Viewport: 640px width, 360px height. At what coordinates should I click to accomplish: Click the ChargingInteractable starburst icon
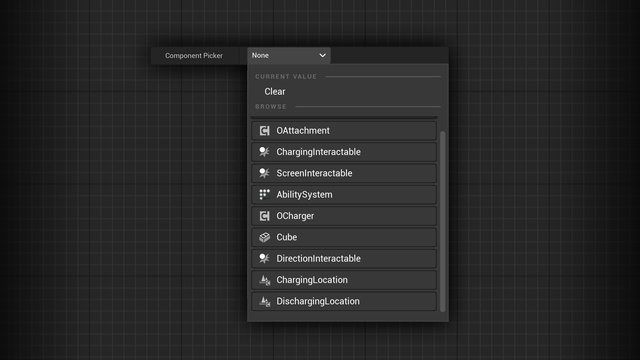tap(264, 152)
